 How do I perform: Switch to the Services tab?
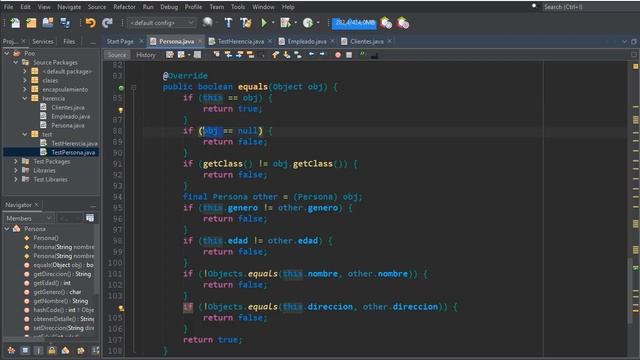(43, 41)
